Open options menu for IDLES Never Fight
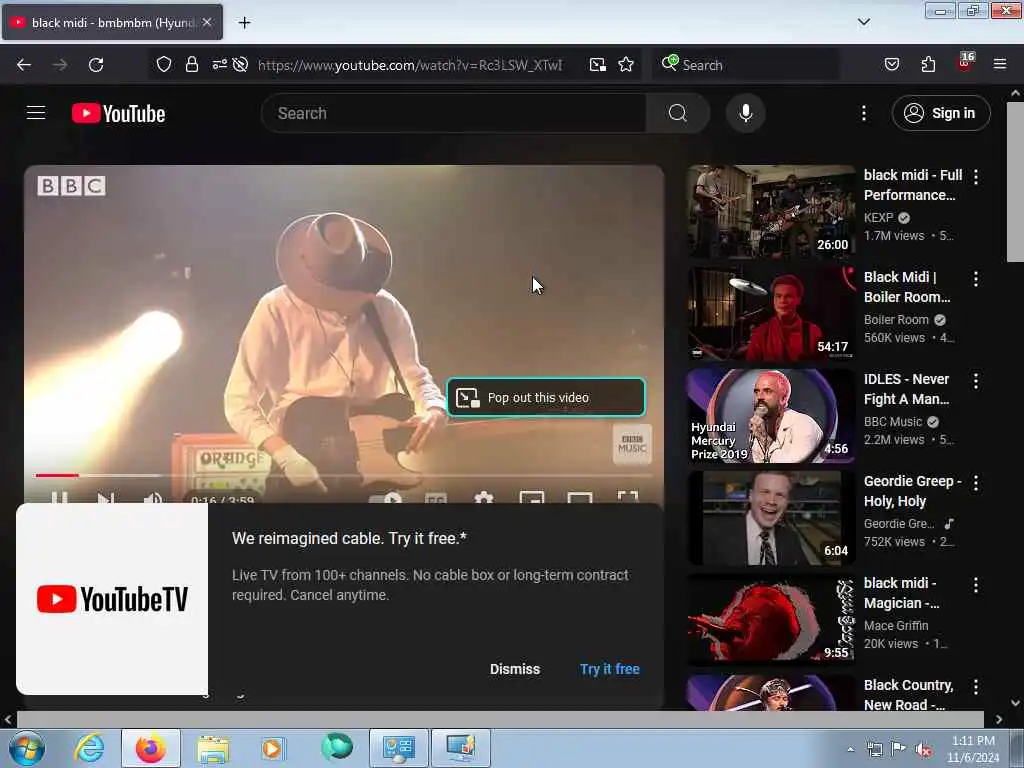 click(976, 381)
